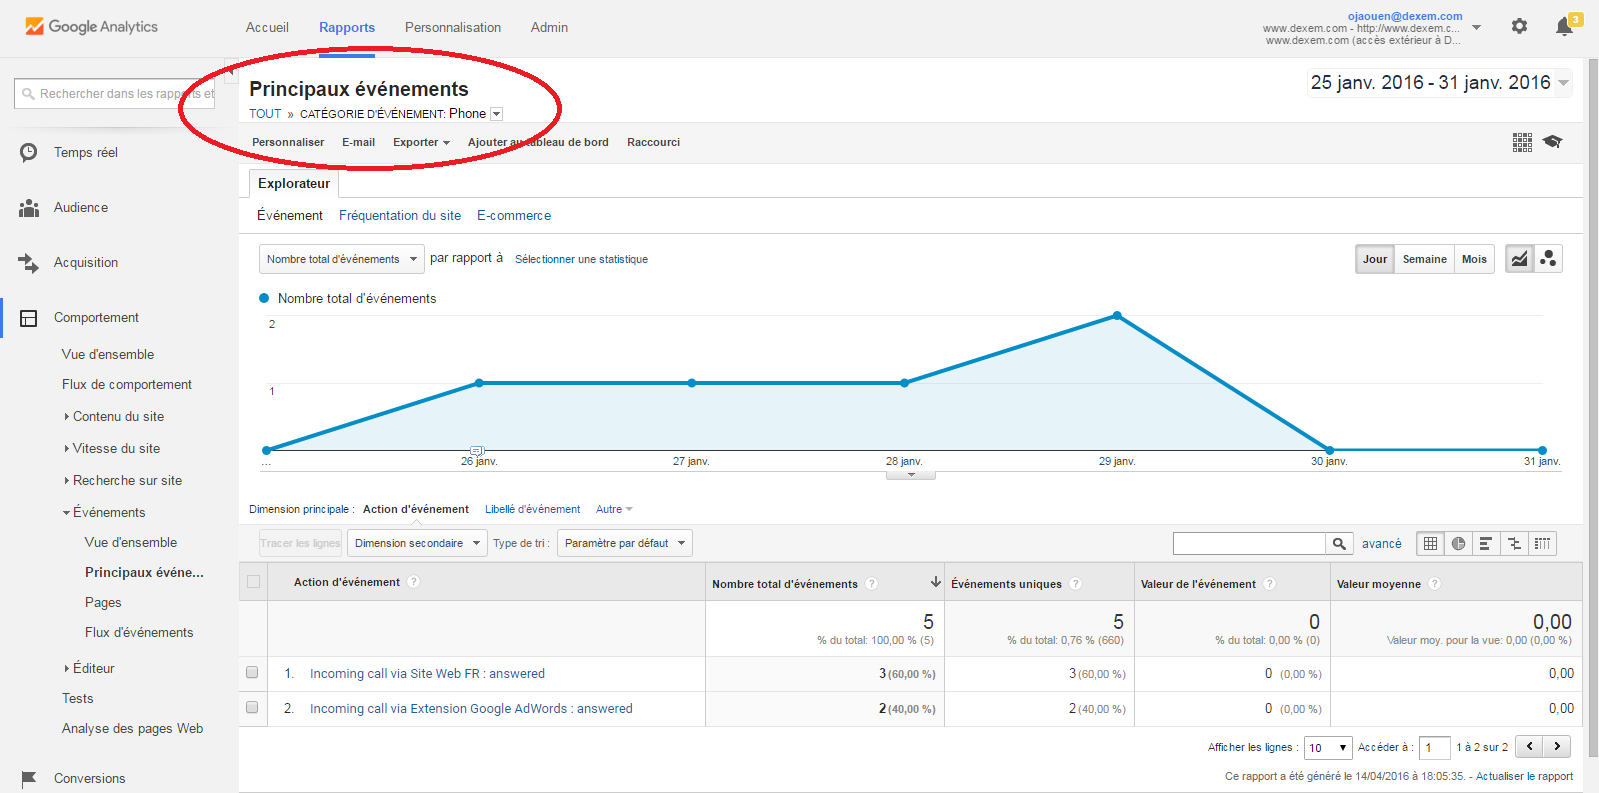
Task: Open the Paramètre par défaut sort dropdown
Action: tap(625, 543)
